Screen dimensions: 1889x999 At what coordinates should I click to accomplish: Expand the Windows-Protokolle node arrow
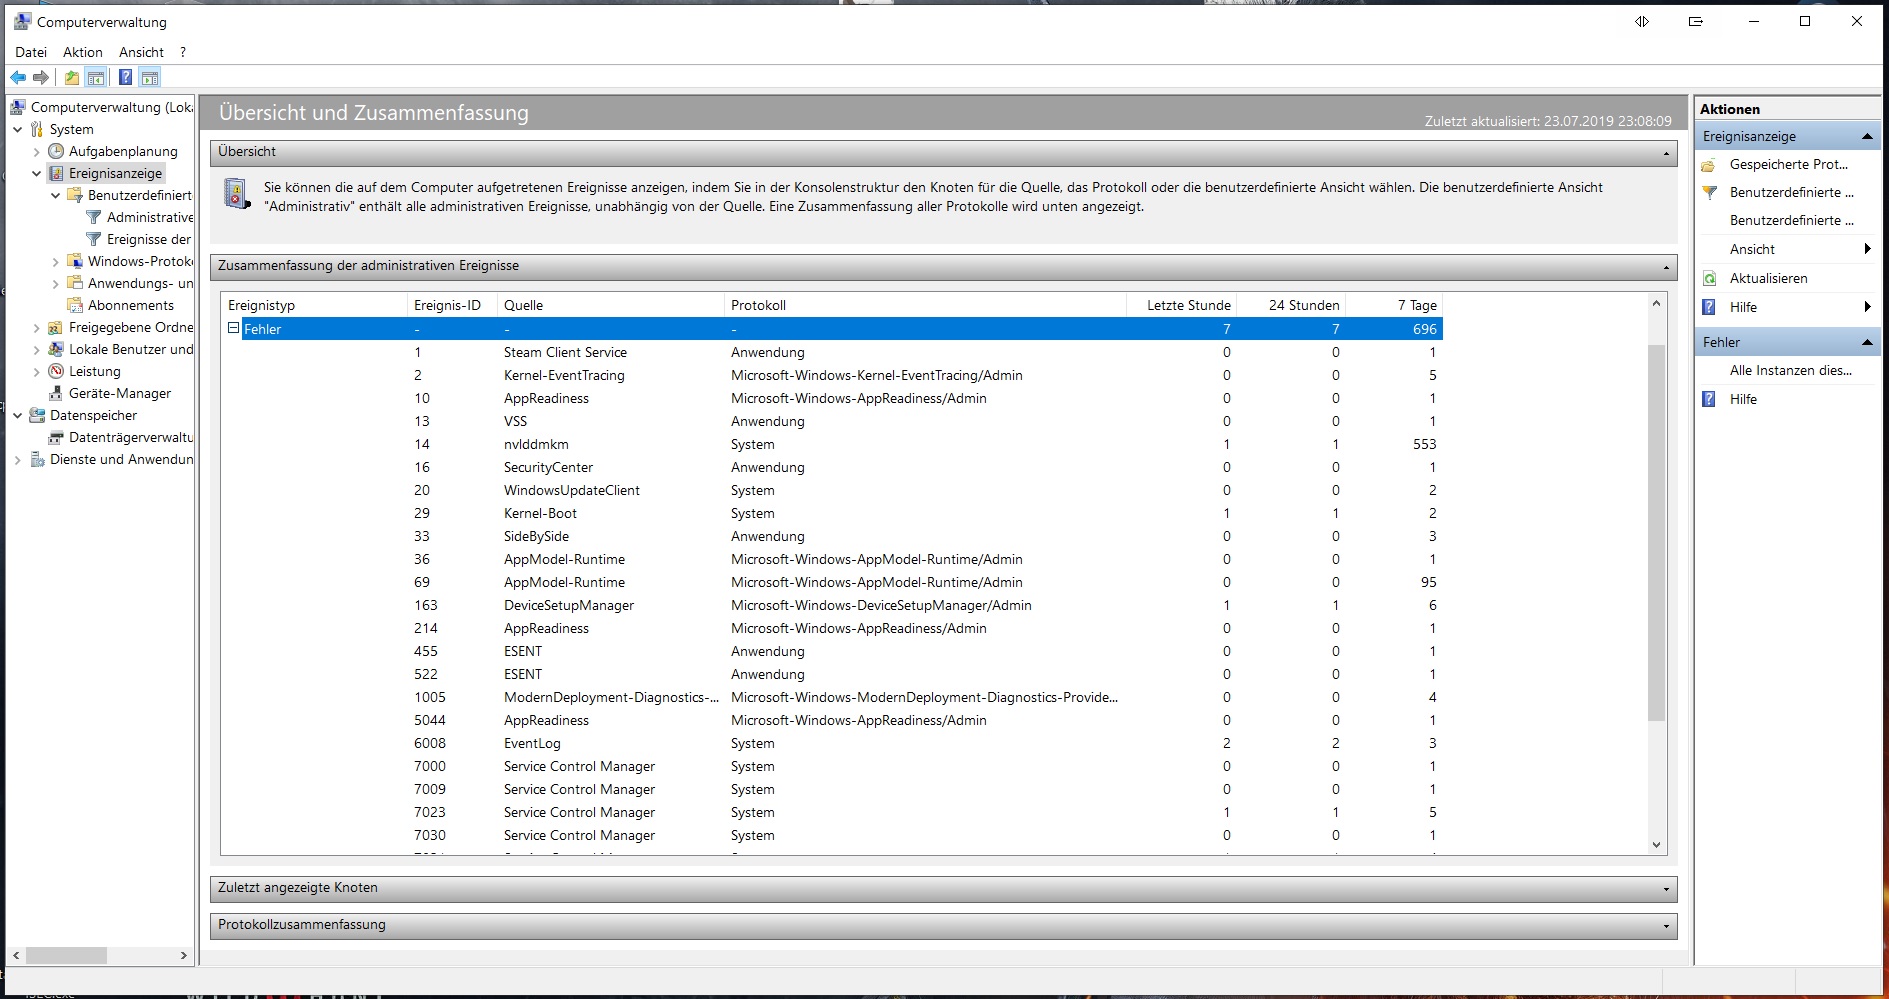click(x=56, y=262)
